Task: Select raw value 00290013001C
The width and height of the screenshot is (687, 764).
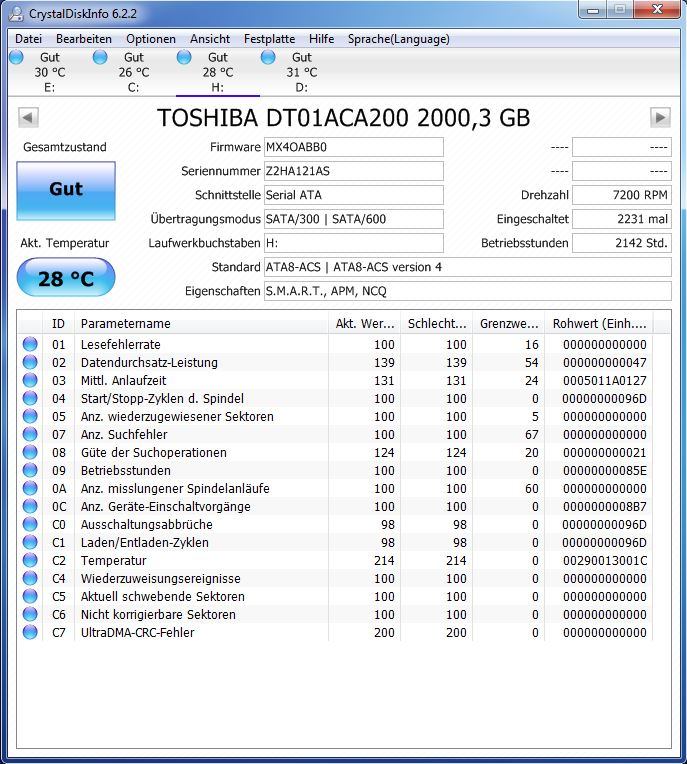Action: (x=605, y=561)
